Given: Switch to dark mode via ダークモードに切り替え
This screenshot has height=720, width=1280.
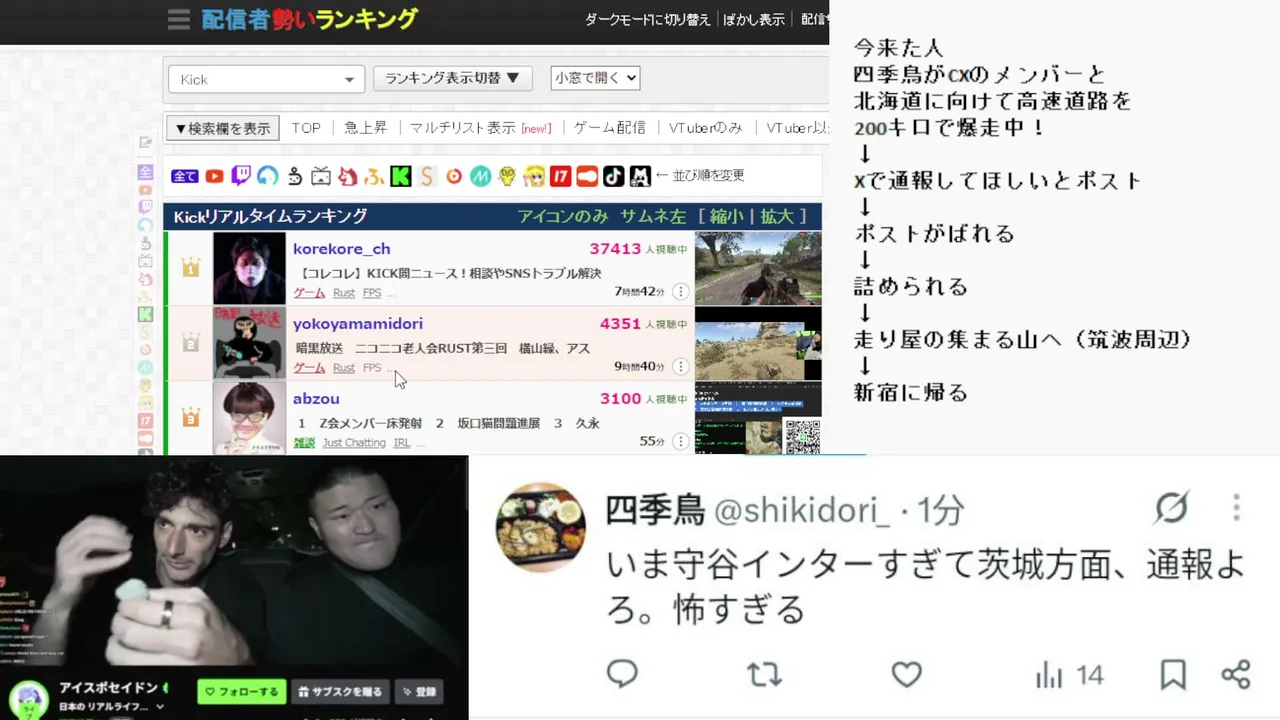Looking at the screenshot, I should click(x=647, y=19).
